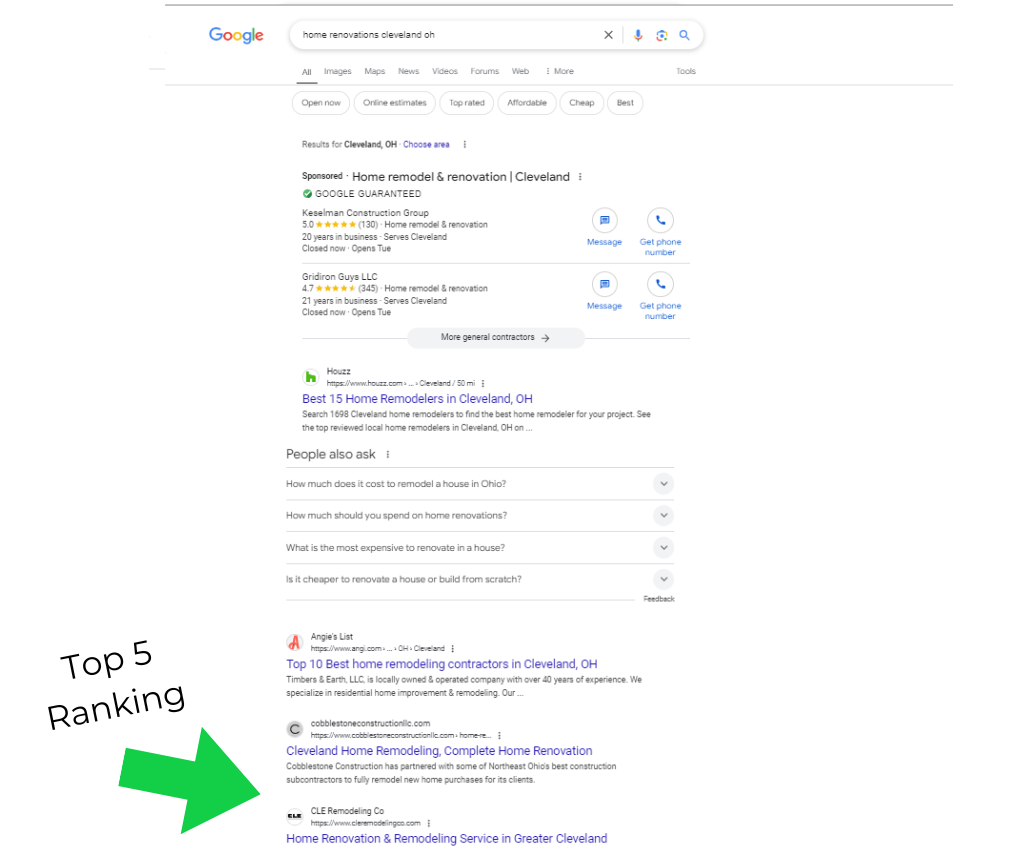This screenshot has height=848, width=1022.
Task: Expand 'most expensive to renovate' question
Action: (x=480, y=548)
